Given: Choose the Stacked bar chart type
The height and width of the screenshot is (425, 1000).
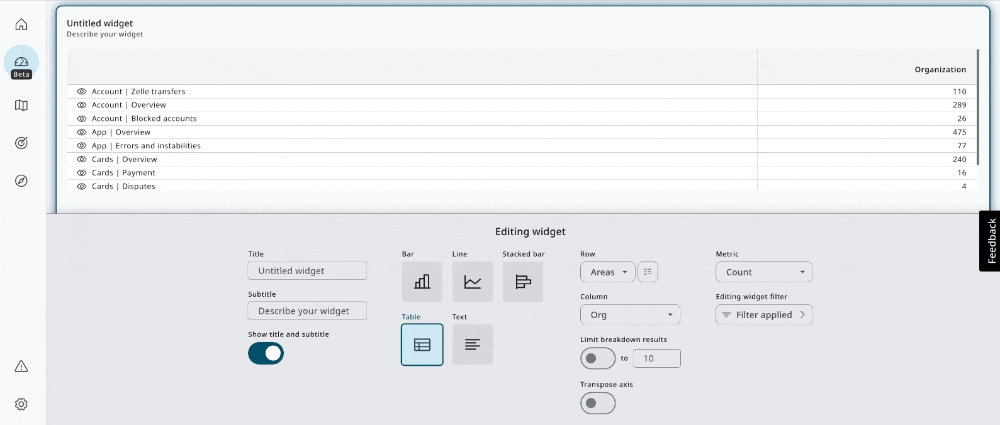Looking at the screenshot, I should [522, 282].
